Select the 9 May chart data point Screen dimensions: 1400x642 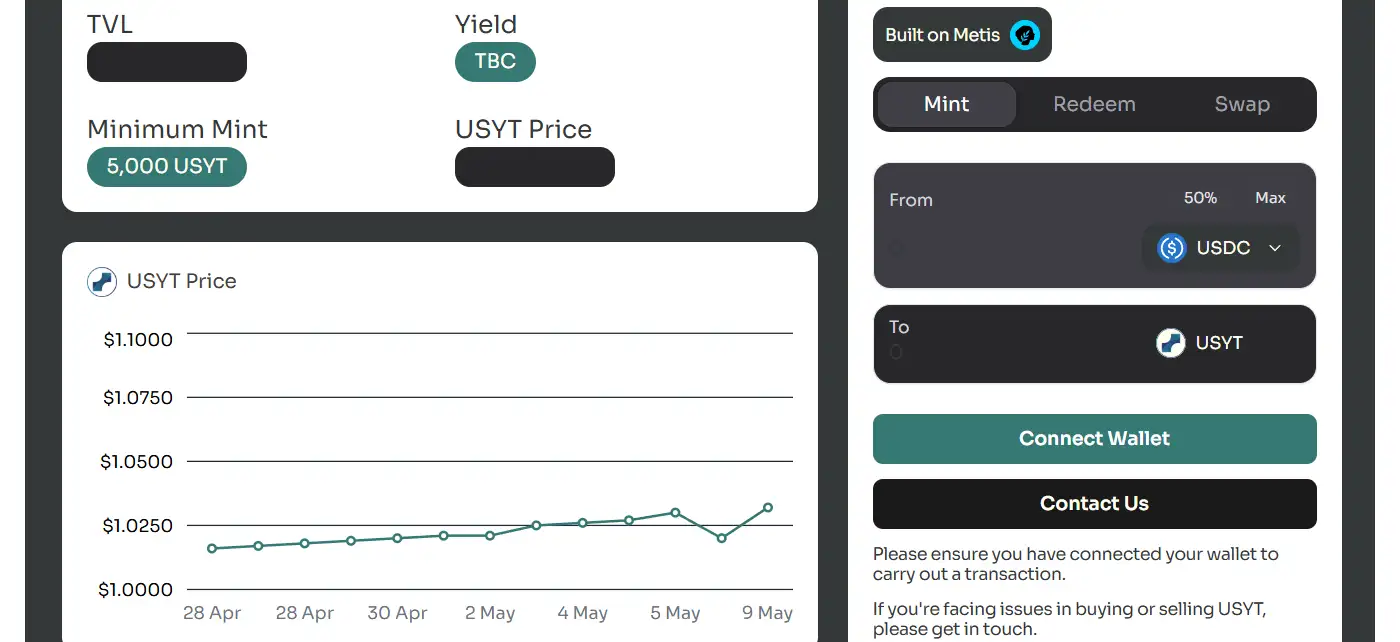(x=768, y=508)
